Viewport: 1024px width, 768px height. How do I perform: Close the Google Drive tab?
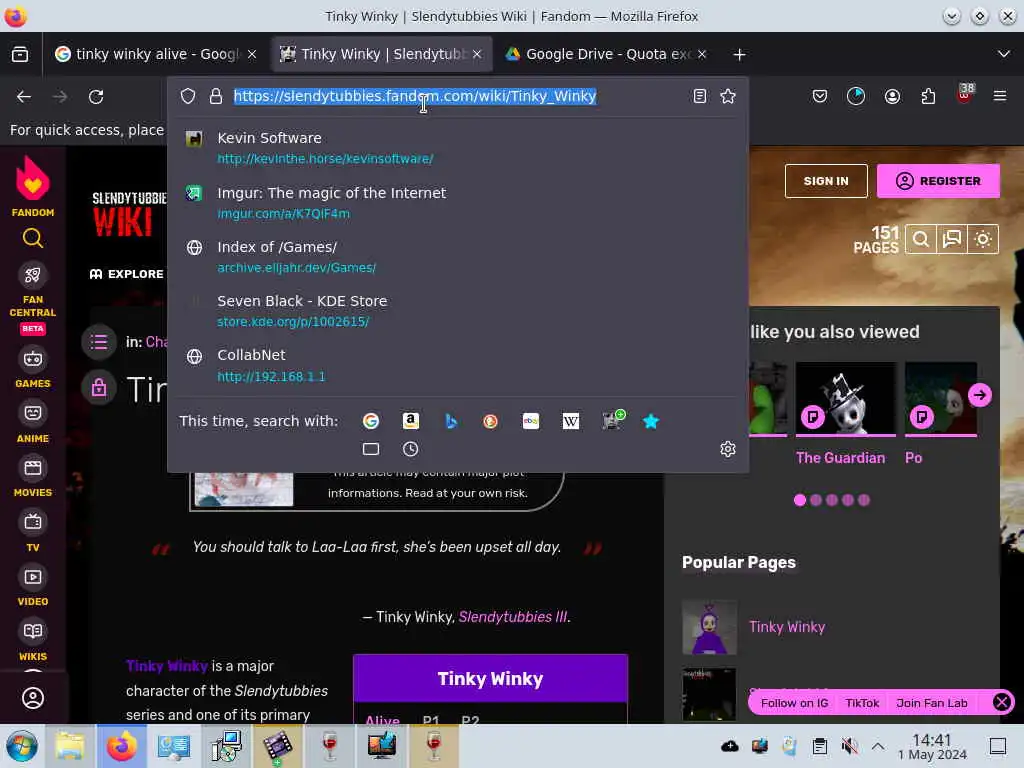[702, 54]
